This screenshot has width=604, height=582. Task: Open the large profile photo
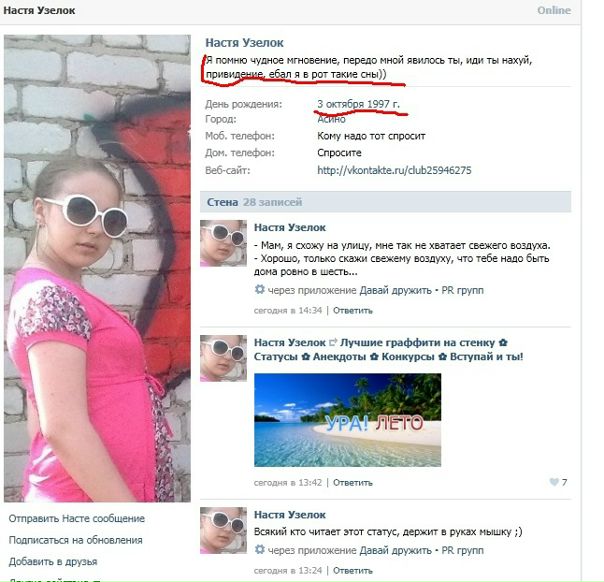pyautogui.click(x=97, y=268)
